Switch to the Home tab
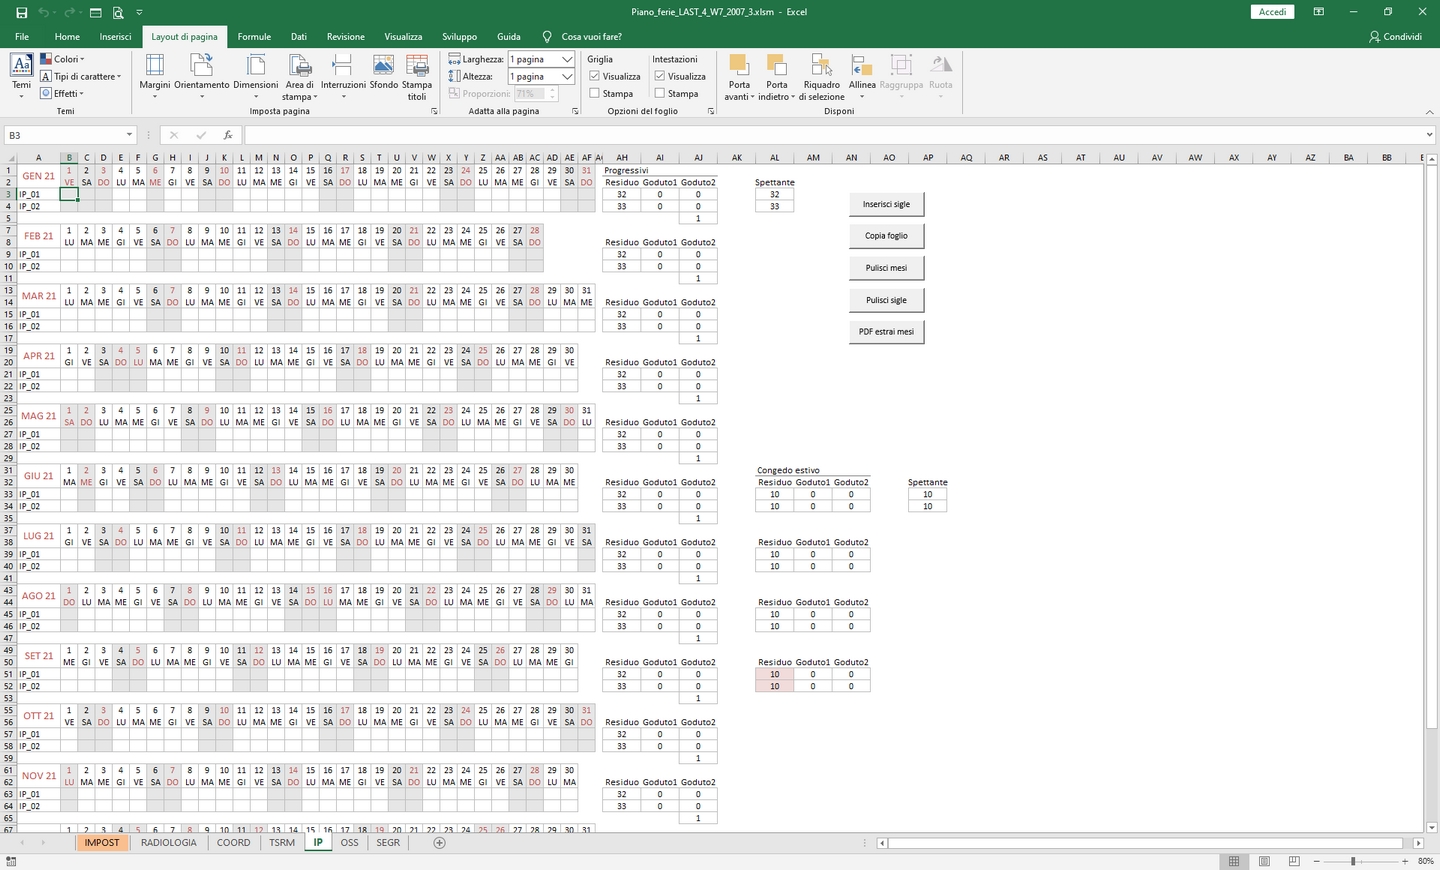 67,36
